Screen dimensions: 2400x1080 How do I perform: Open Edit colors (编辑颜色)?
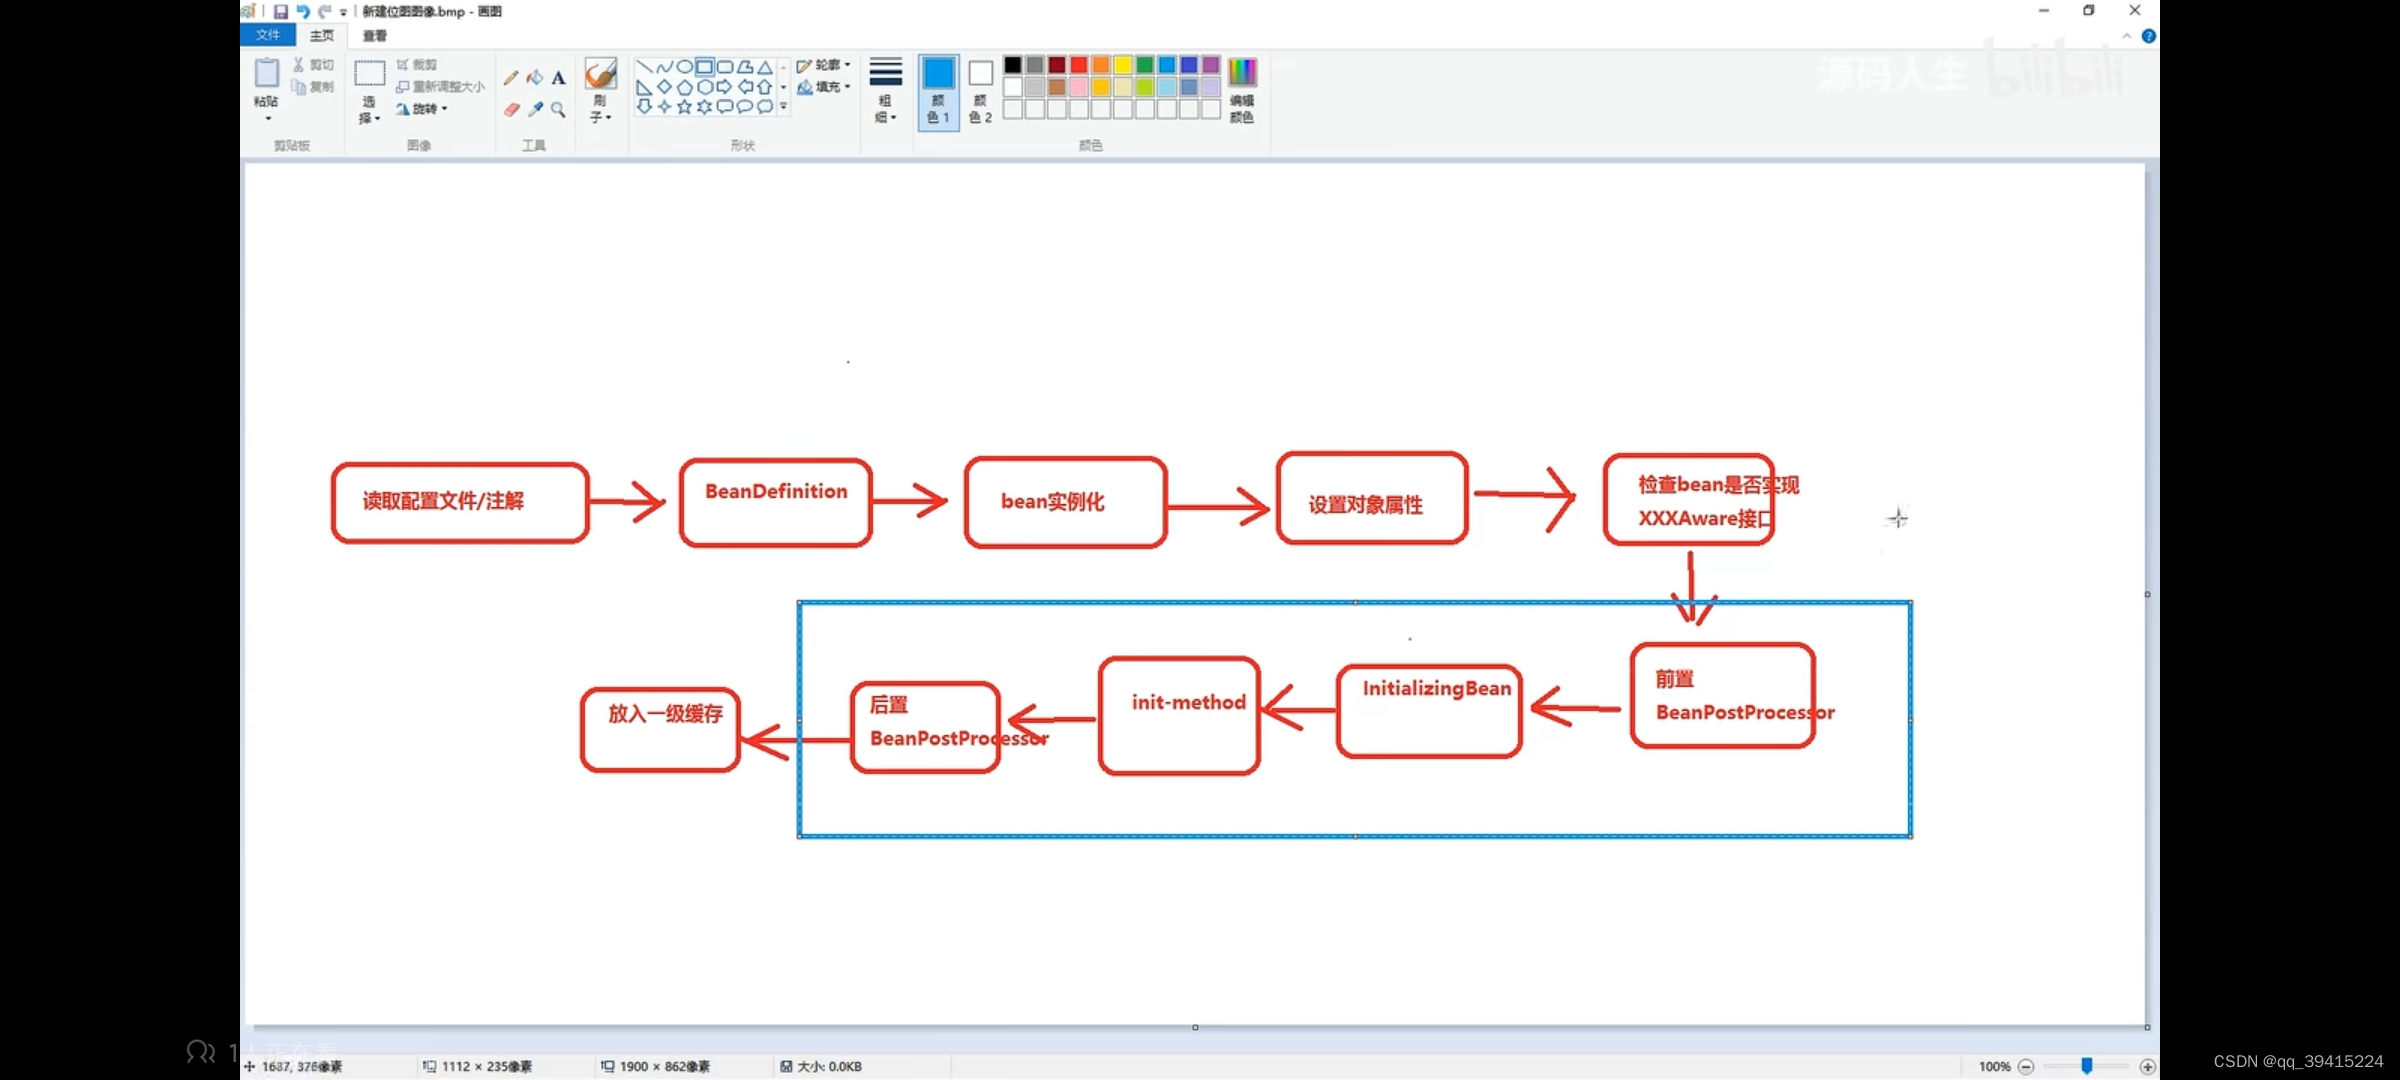click(x=1242, y=90)
